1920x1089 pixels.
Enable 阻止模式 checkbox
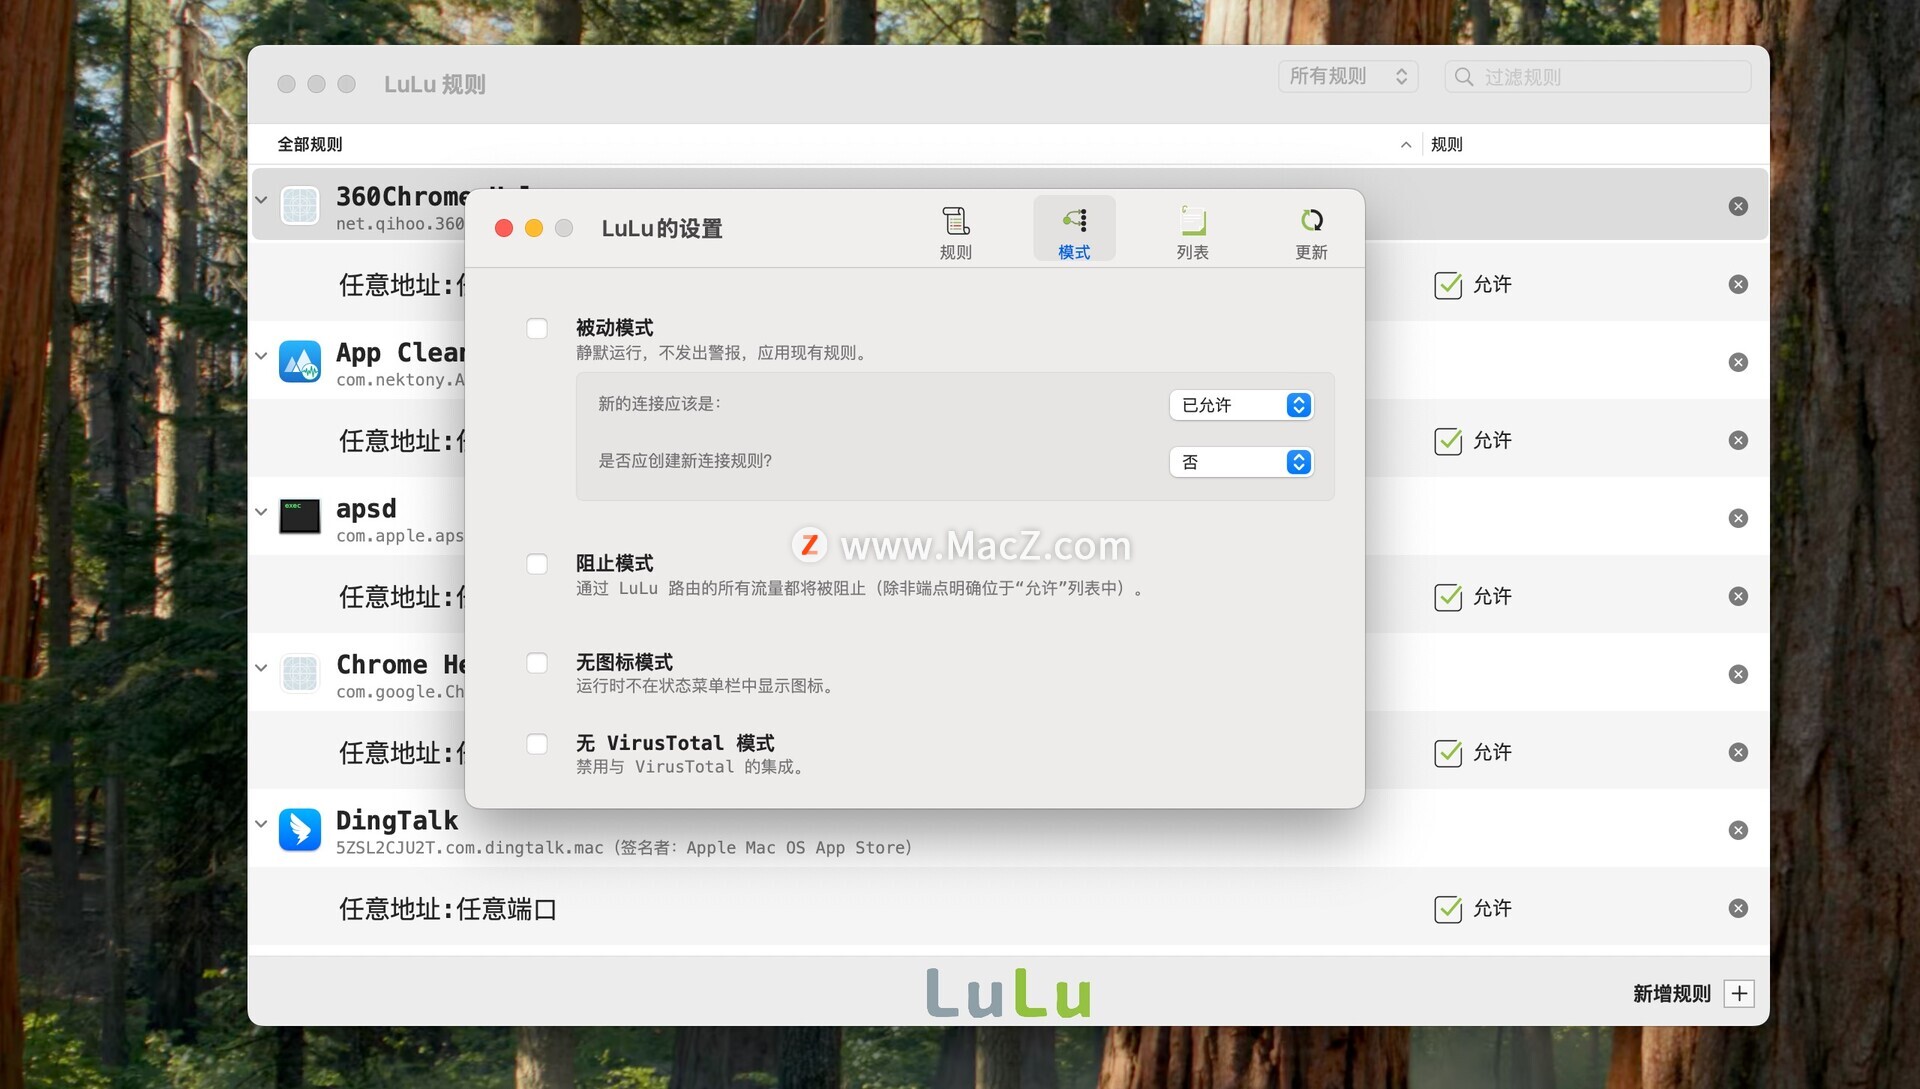coord(537,564)
